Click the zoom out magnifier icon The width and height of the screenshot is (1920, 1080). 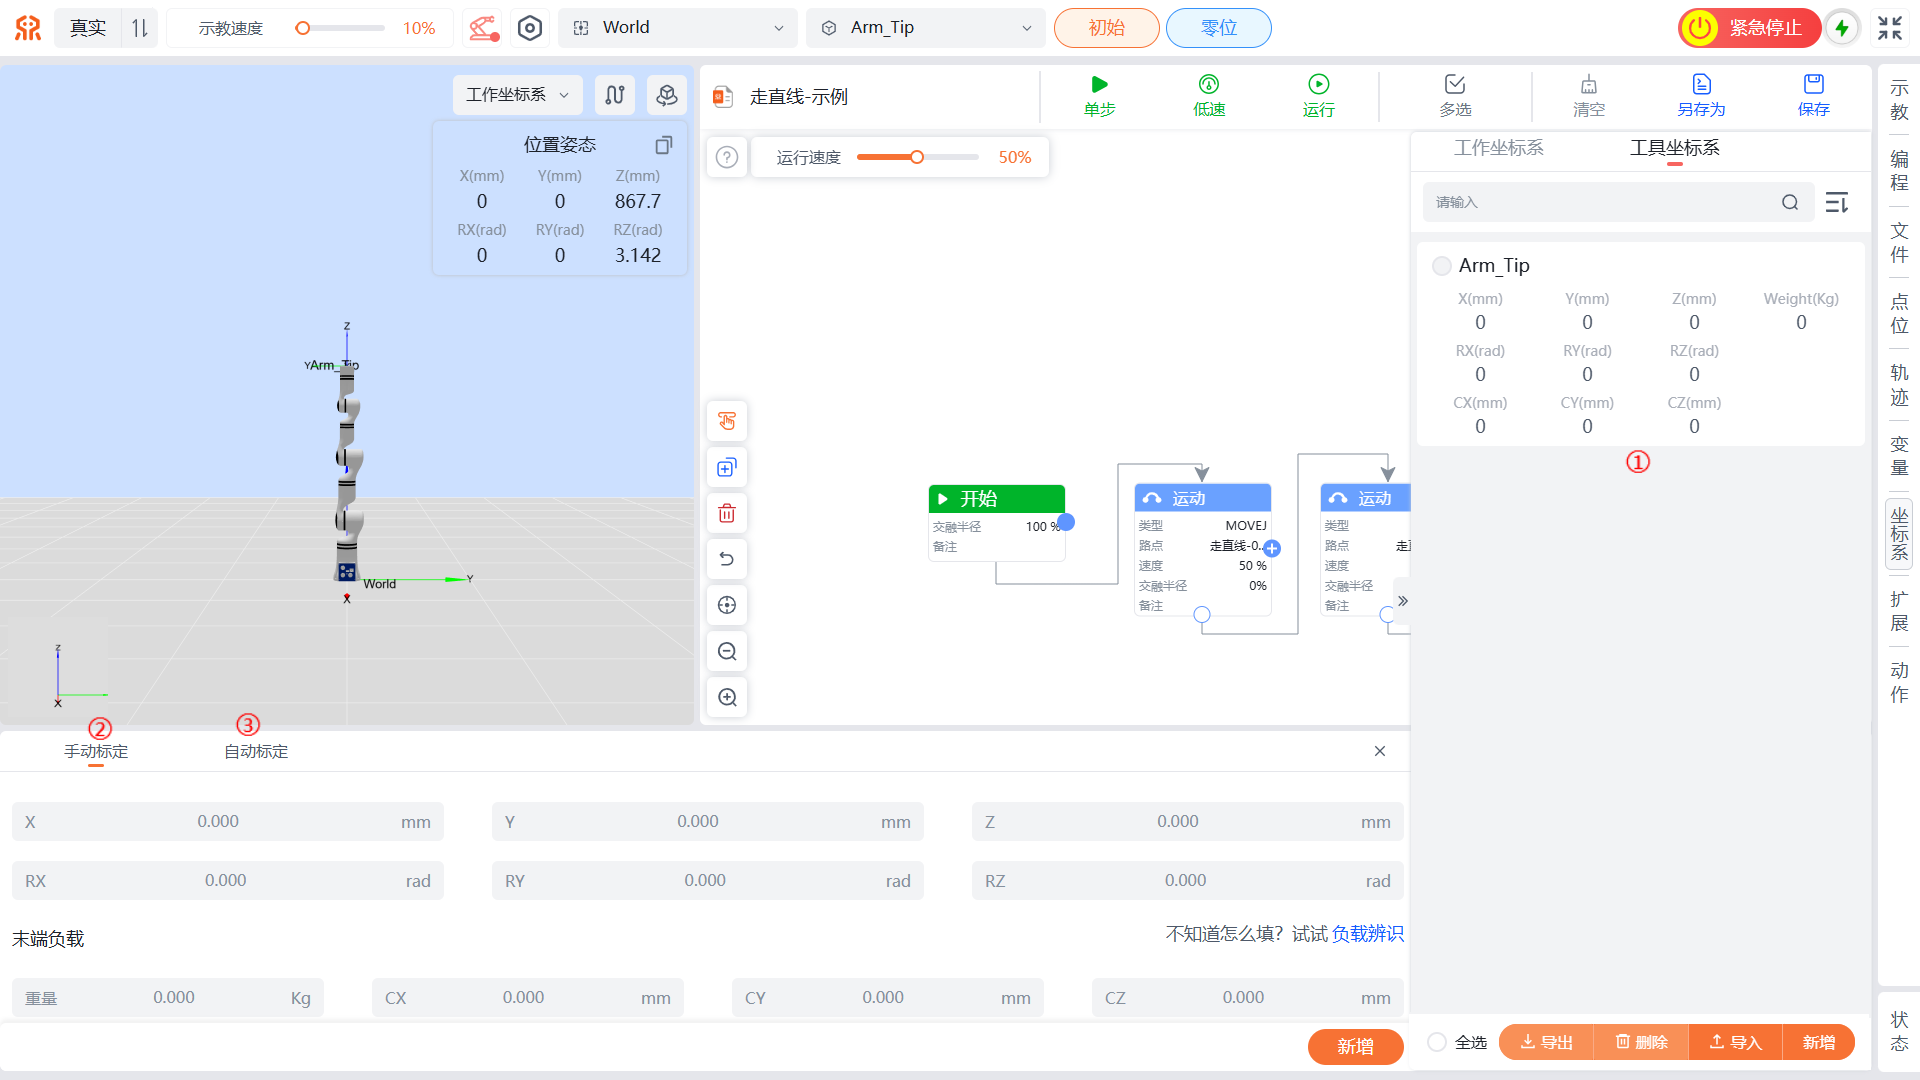point(727,652)
